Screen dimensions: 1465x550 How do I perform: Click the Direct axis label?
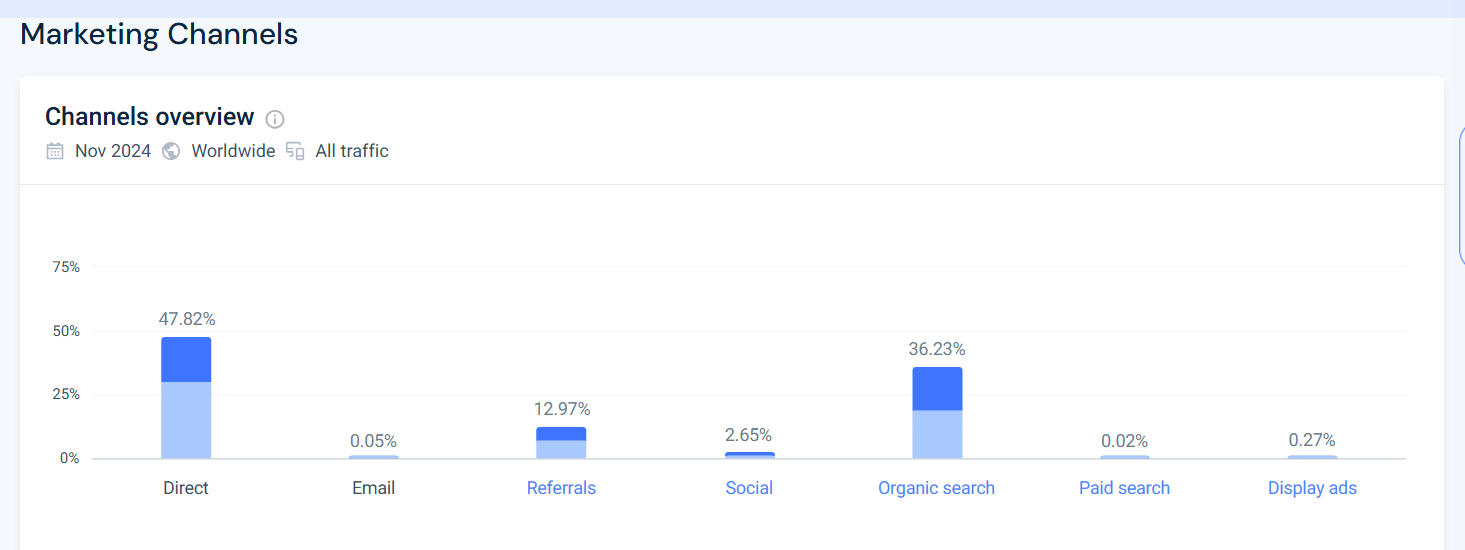click(x=186, y=488)
